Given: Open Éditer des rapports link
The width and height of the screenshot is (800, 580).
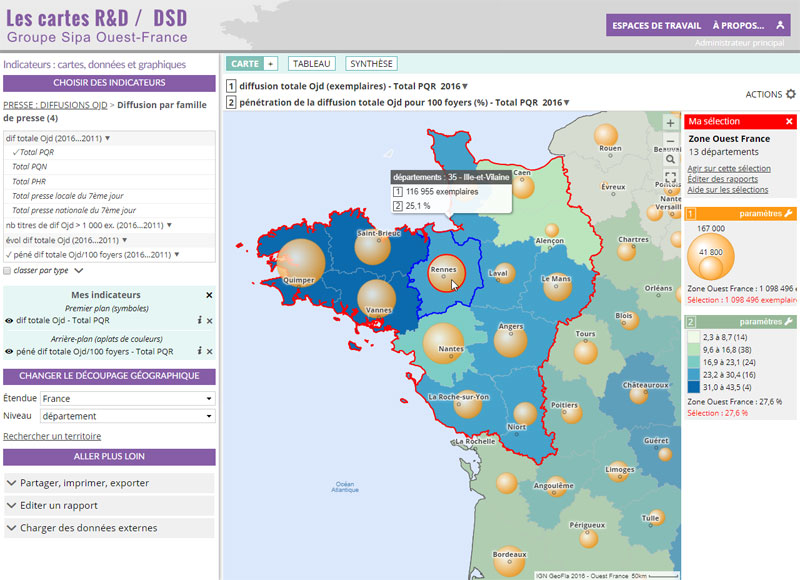Looking at the screenshot, I should (x=722, y=179).
